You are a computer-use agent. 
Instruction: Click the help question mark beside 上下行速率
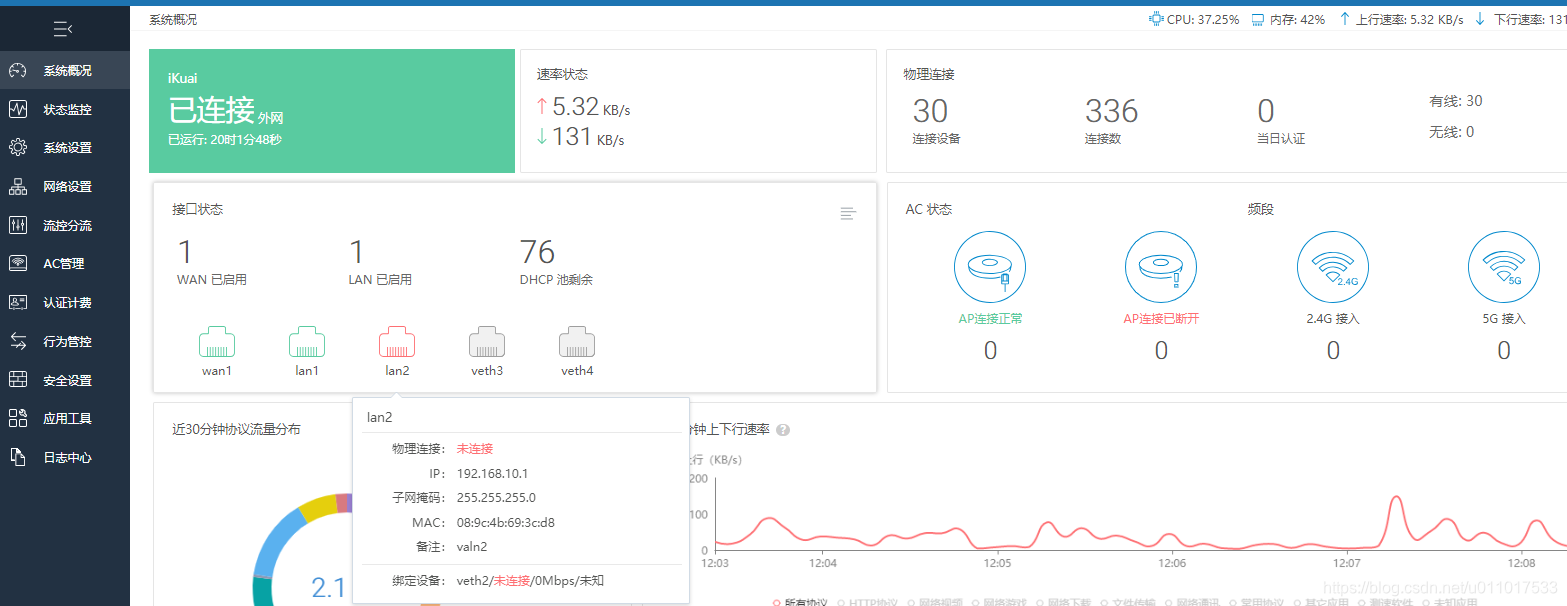click(783, 430)
